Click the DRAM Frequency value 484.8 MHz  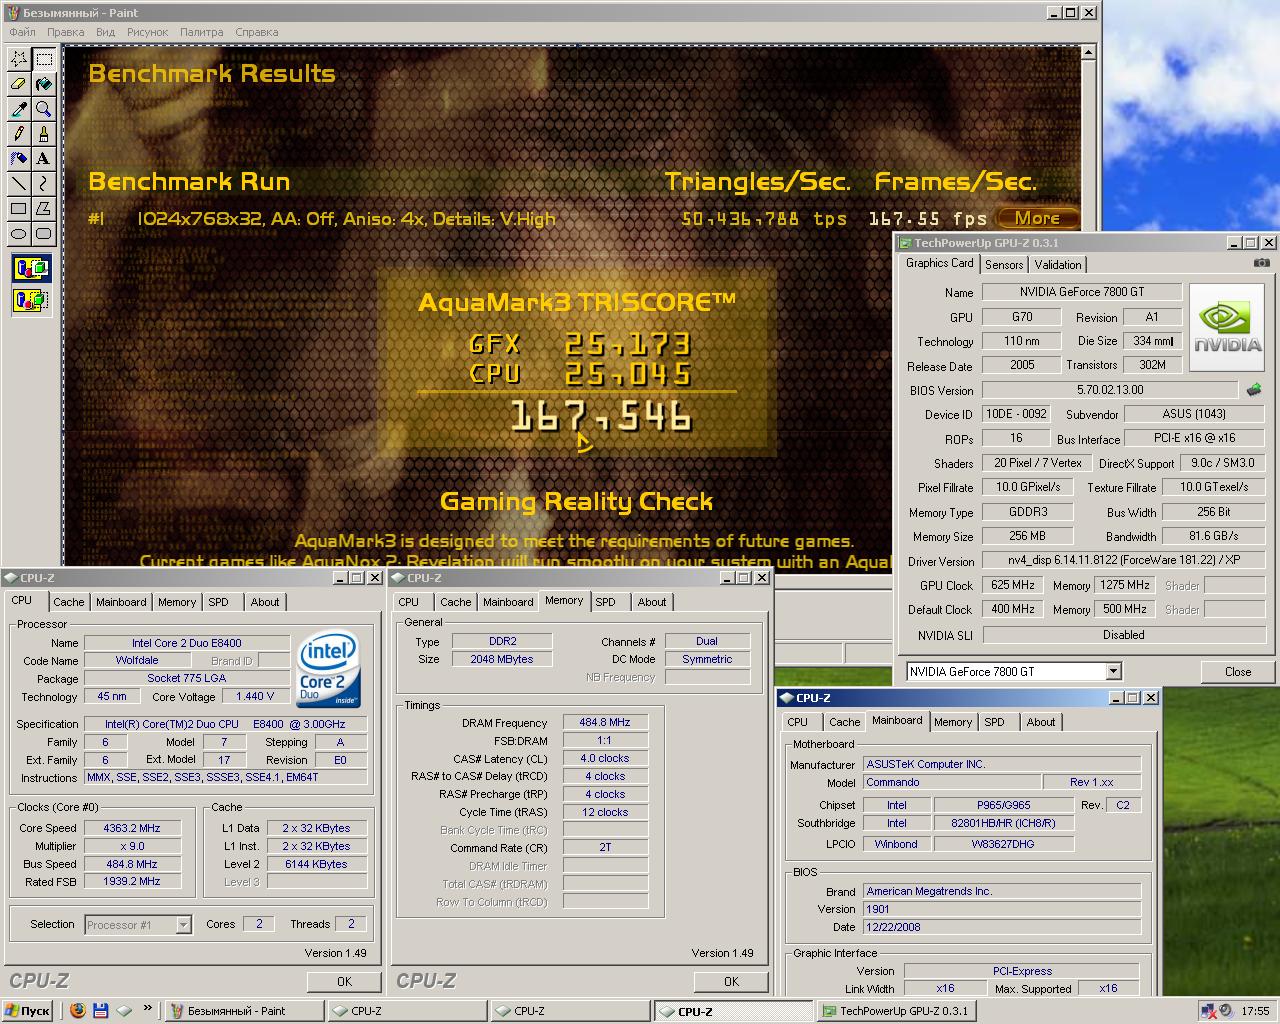tap(605, 722)
